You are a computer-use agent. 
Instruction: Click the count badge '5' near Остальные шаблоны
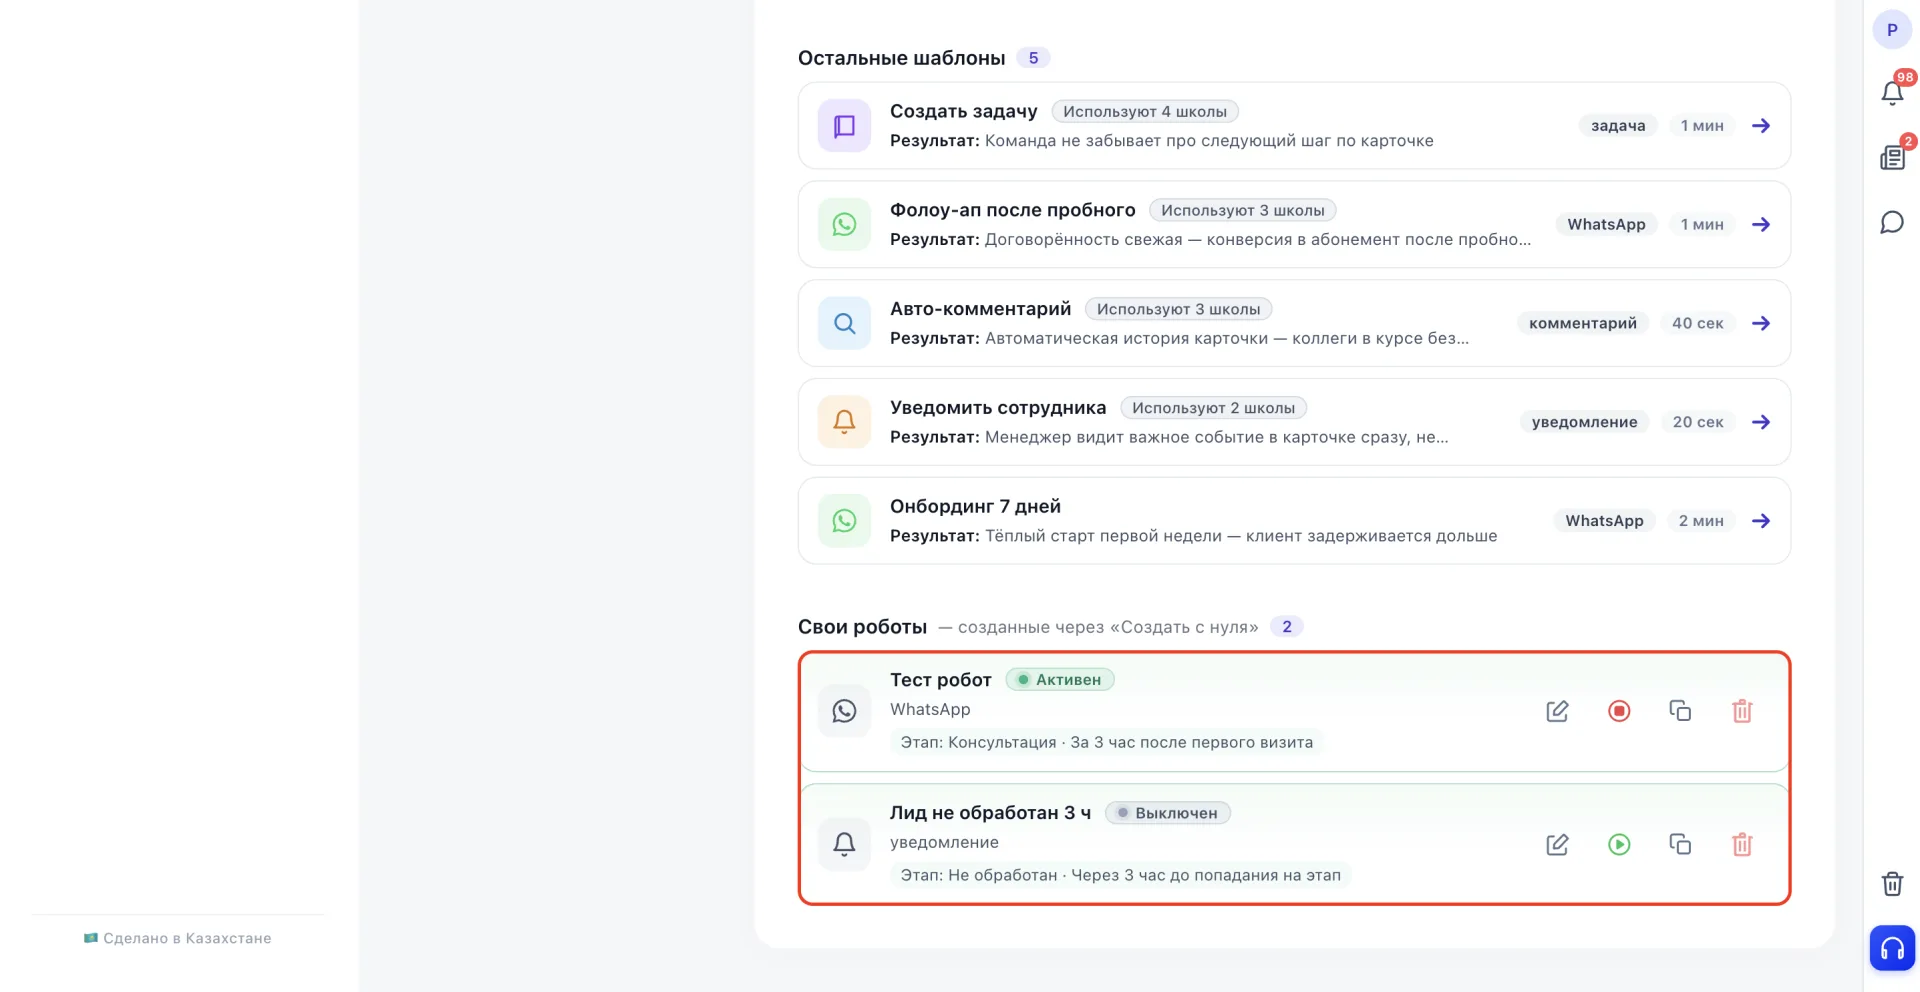[1033, 58]
